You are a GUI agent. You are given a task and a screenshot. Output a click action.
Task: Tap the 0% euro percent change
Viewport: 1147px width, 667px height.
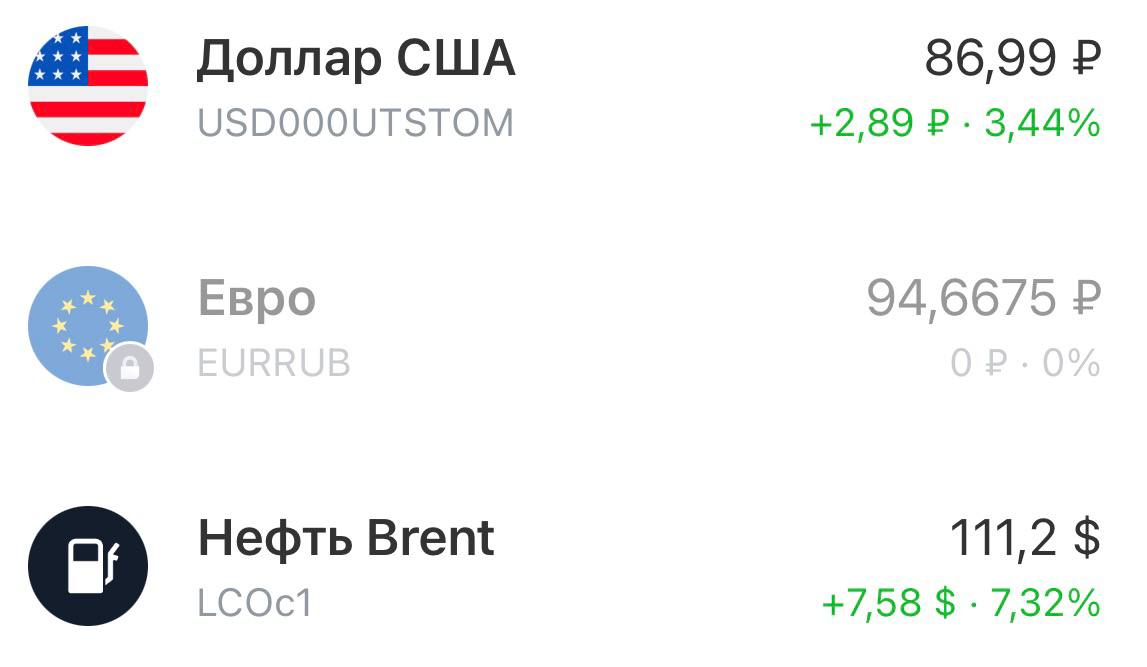click(1070, 363)
